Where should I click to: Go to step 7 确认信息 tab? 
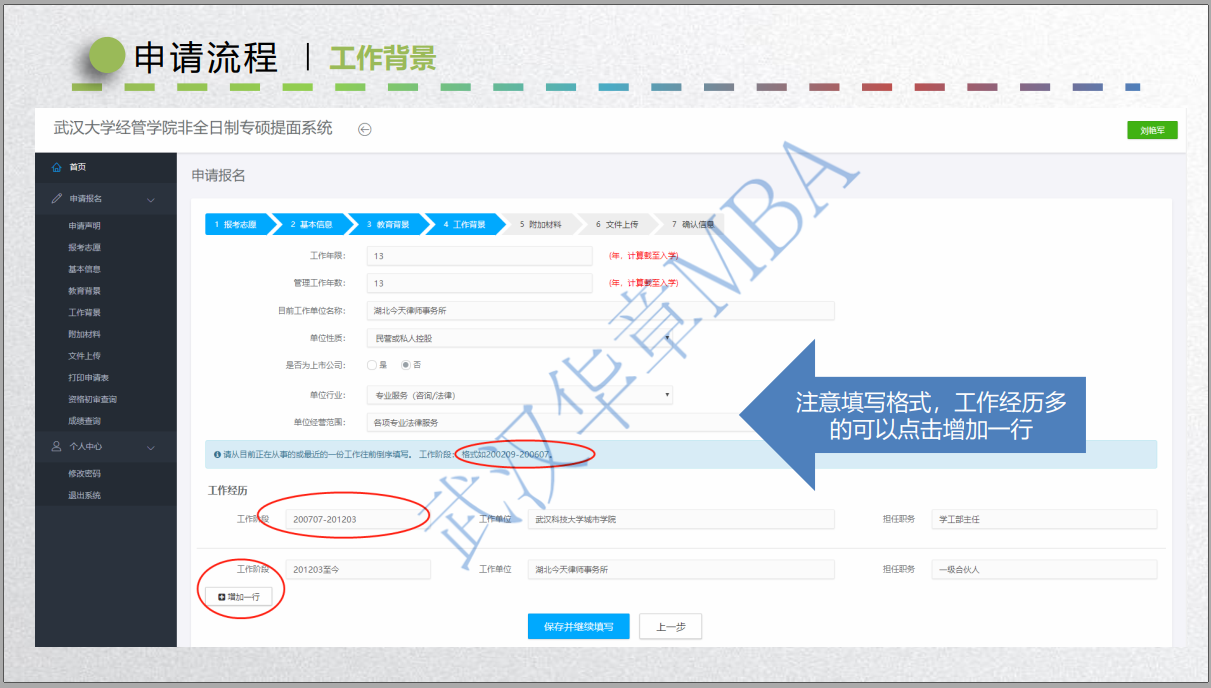[693, 225]
